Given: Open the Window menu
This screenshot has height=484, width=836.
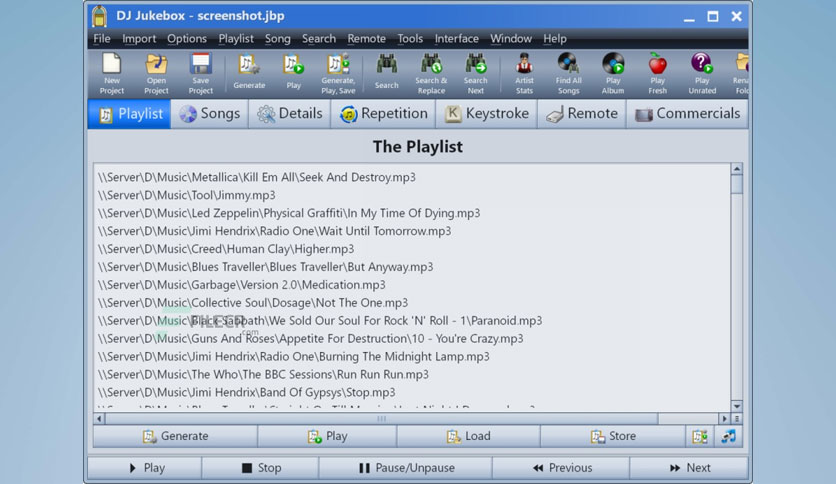Looking at the screenshot, I should coord(511,39).
